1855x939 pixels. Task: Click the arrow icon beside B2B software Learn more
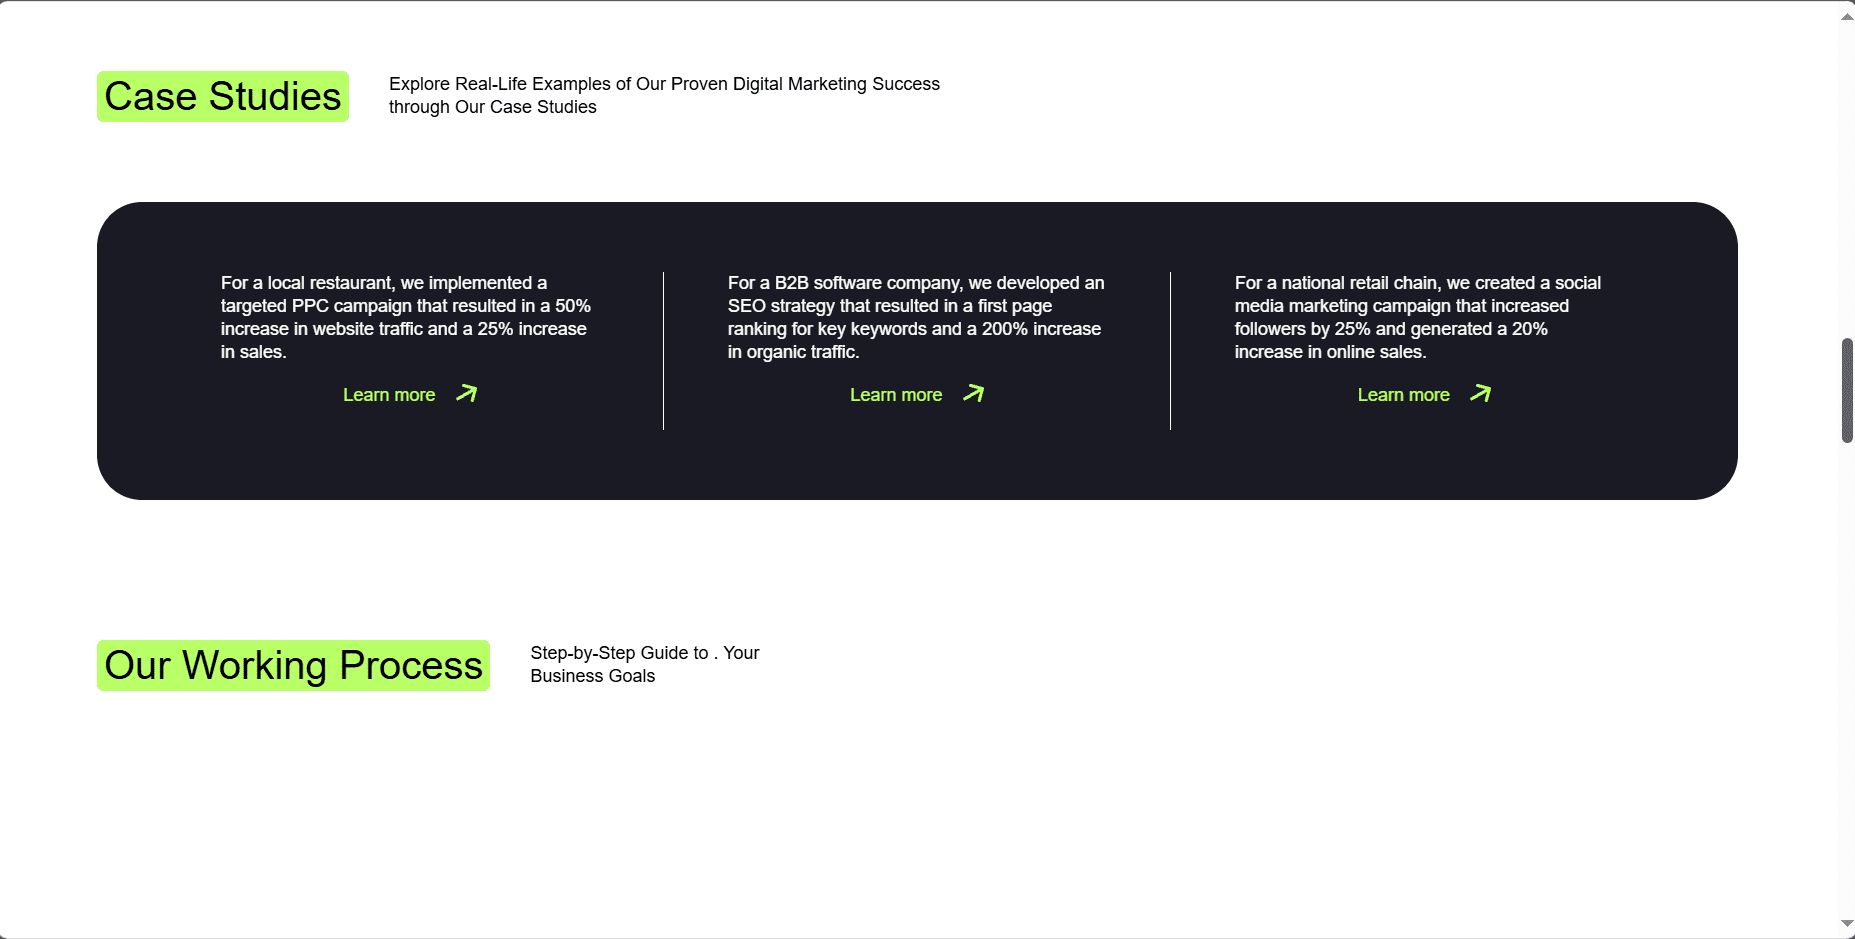pyautogui.click(x=974, y=394)
